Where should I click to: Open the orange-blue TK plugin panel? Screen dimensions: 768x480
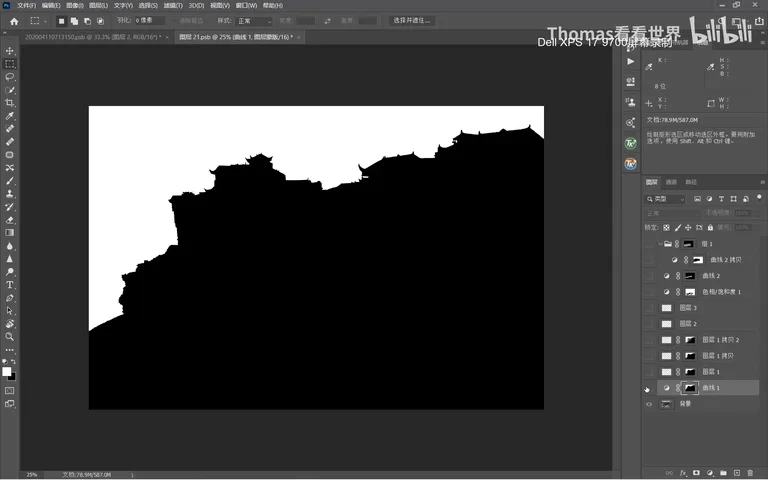[630, 164]
